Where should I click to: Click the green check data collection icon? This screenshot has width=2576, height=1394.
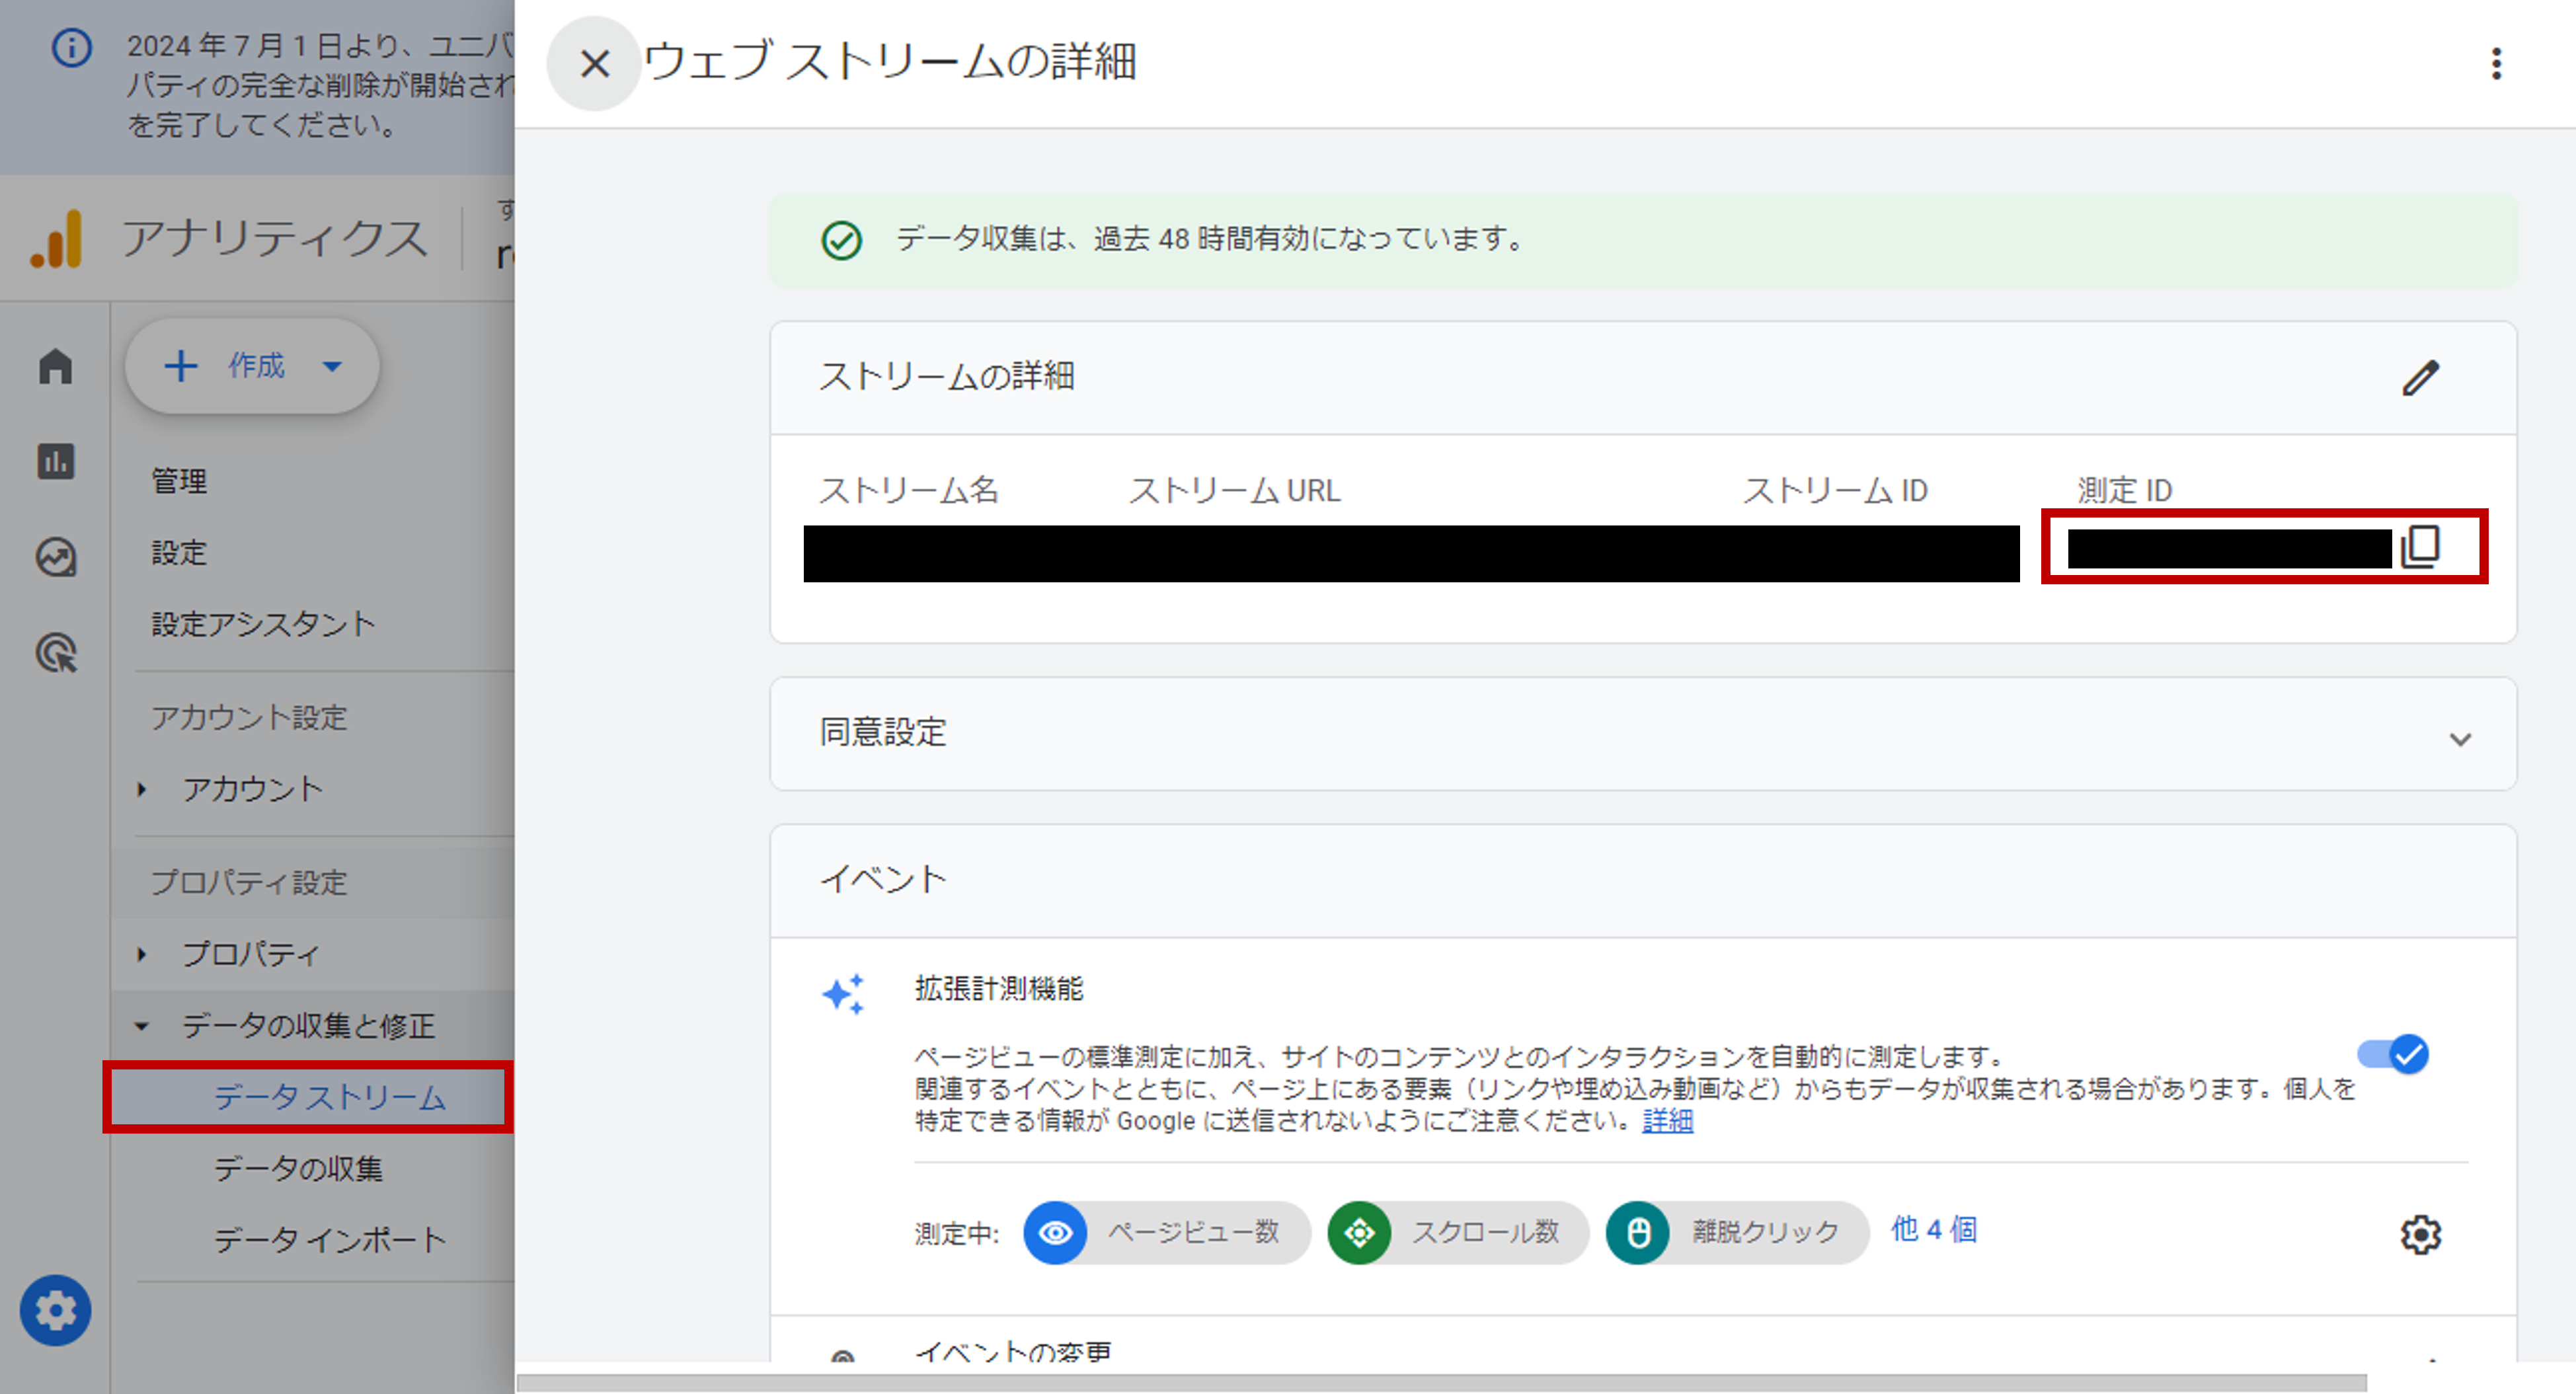842,240
